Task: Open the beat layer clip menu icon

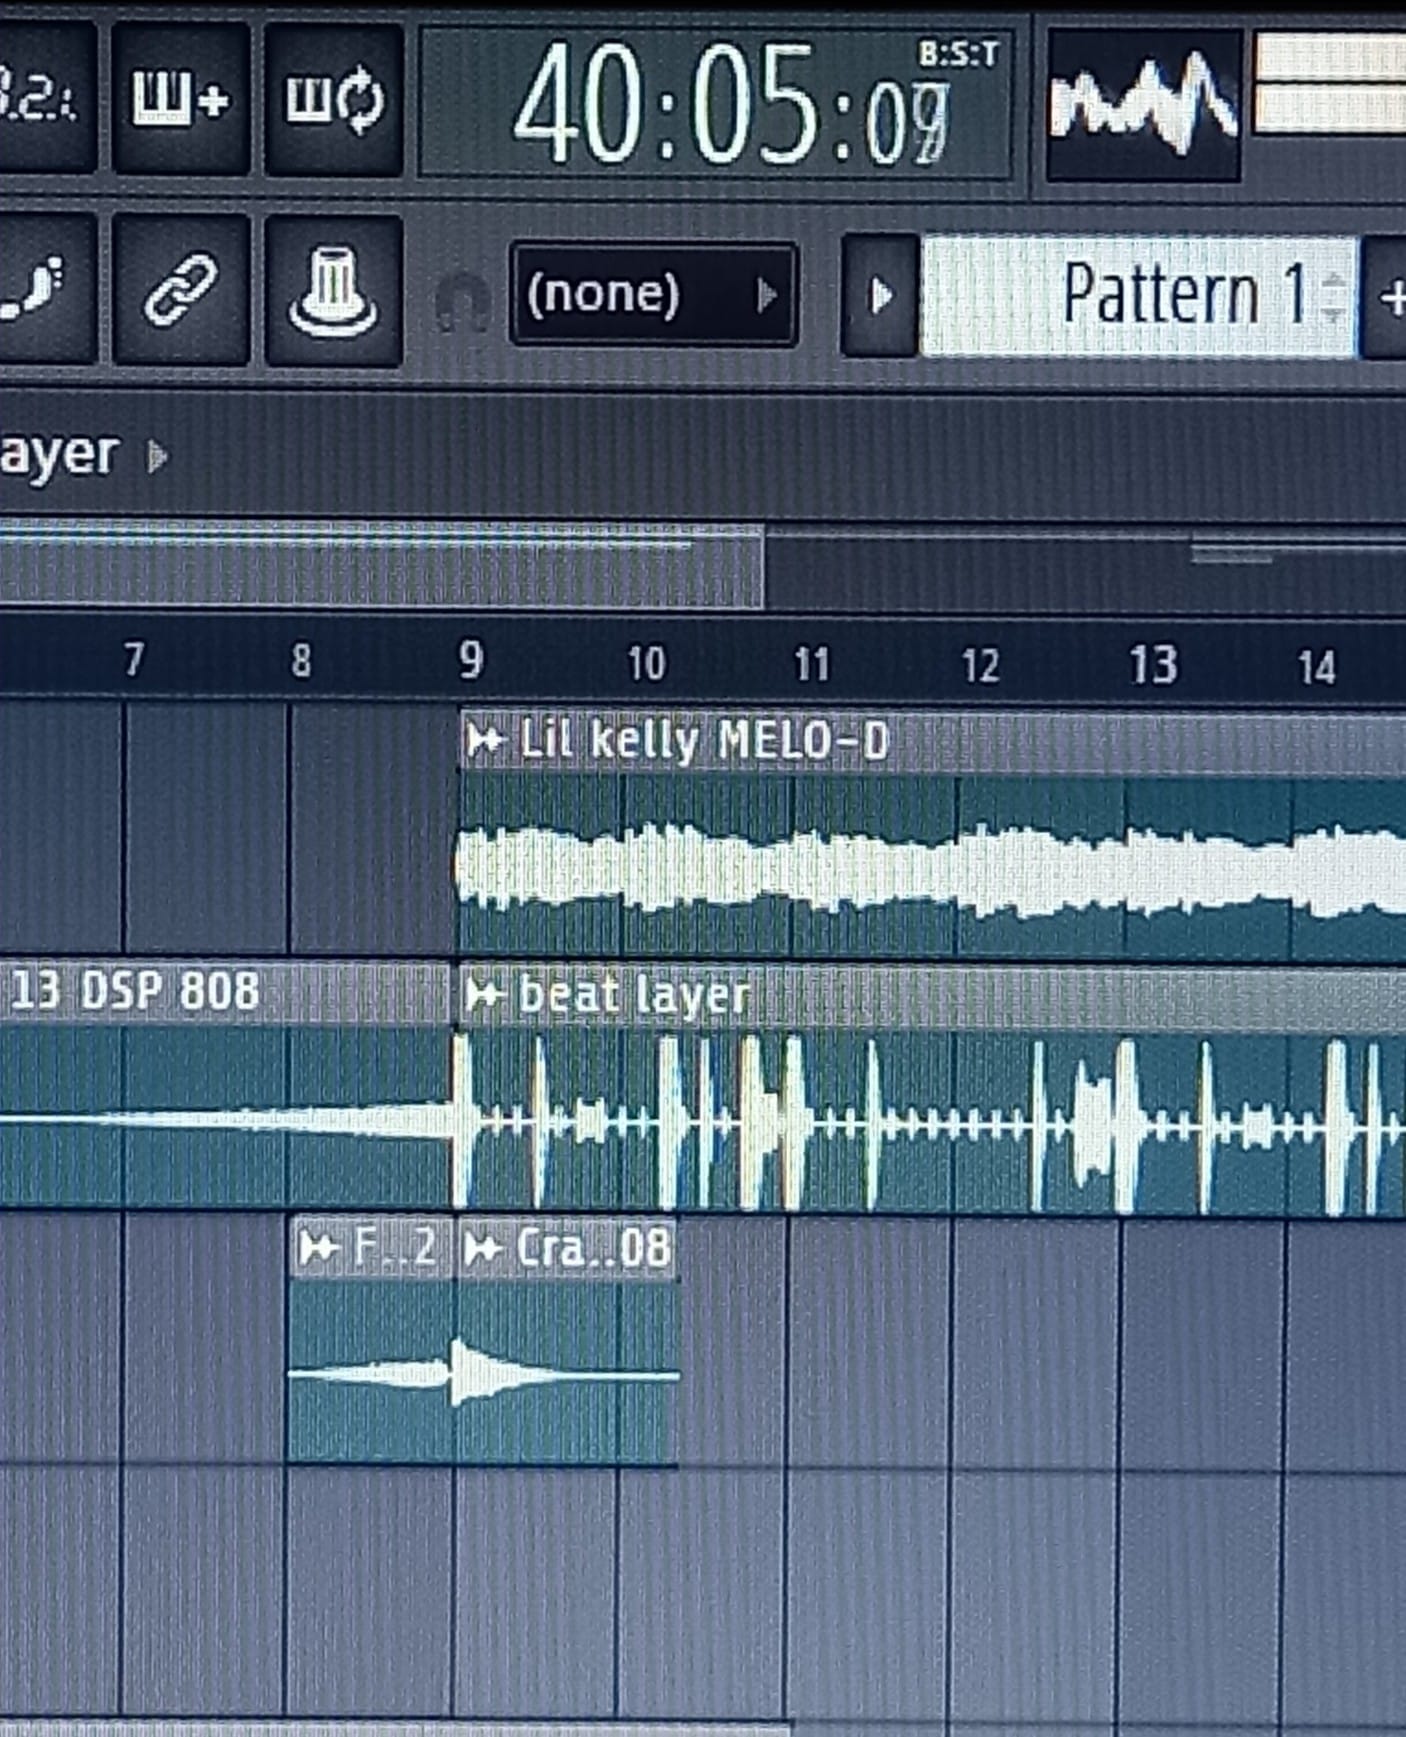Action: coord(484,994)
